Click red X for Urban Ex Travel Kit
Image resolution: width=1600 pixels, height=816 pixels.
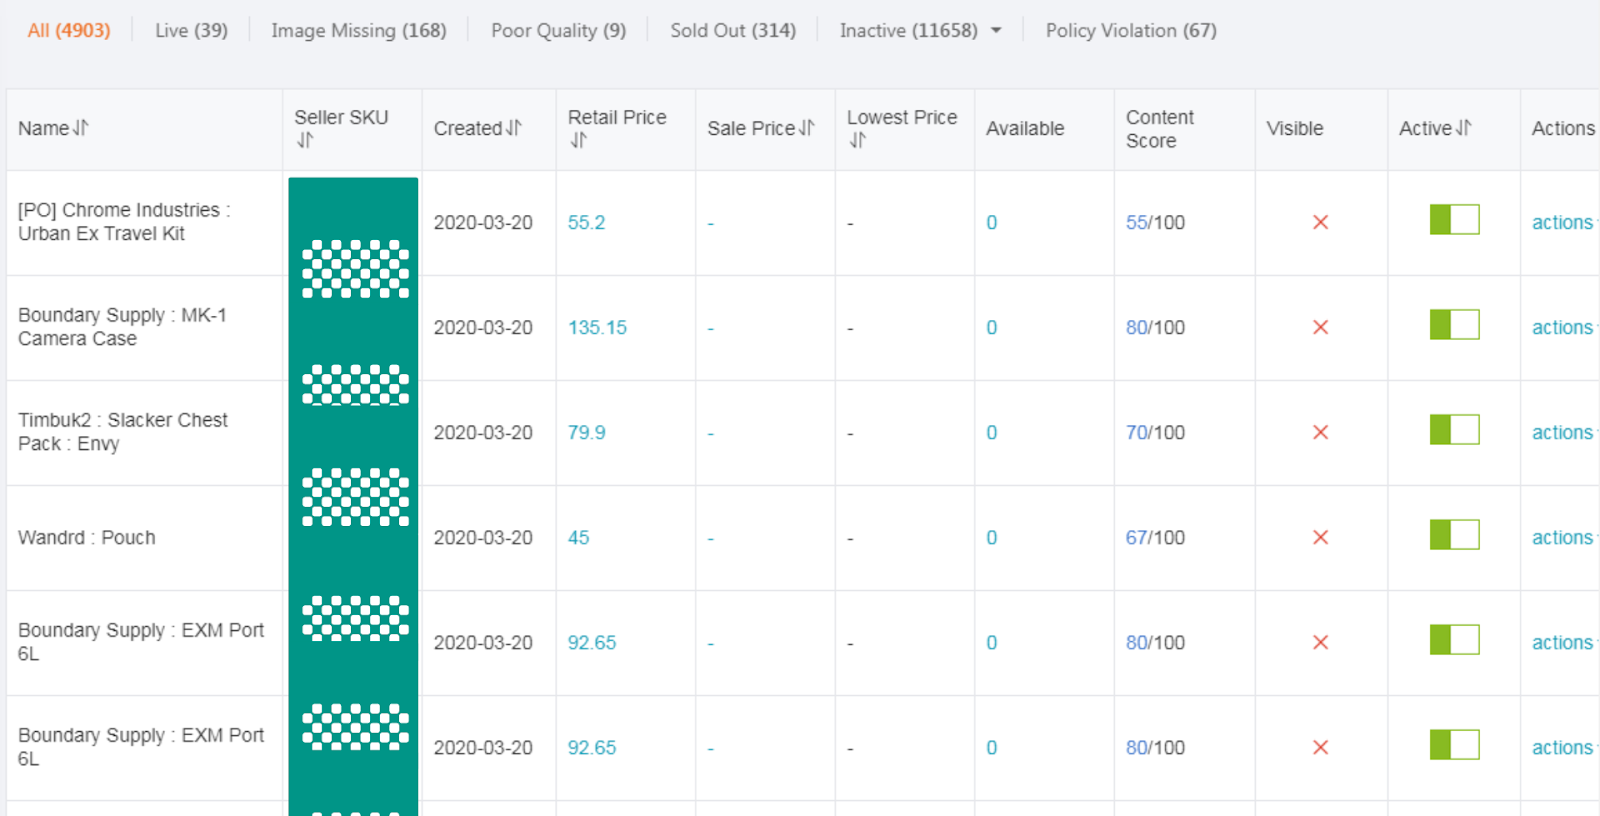[1320, 222]
